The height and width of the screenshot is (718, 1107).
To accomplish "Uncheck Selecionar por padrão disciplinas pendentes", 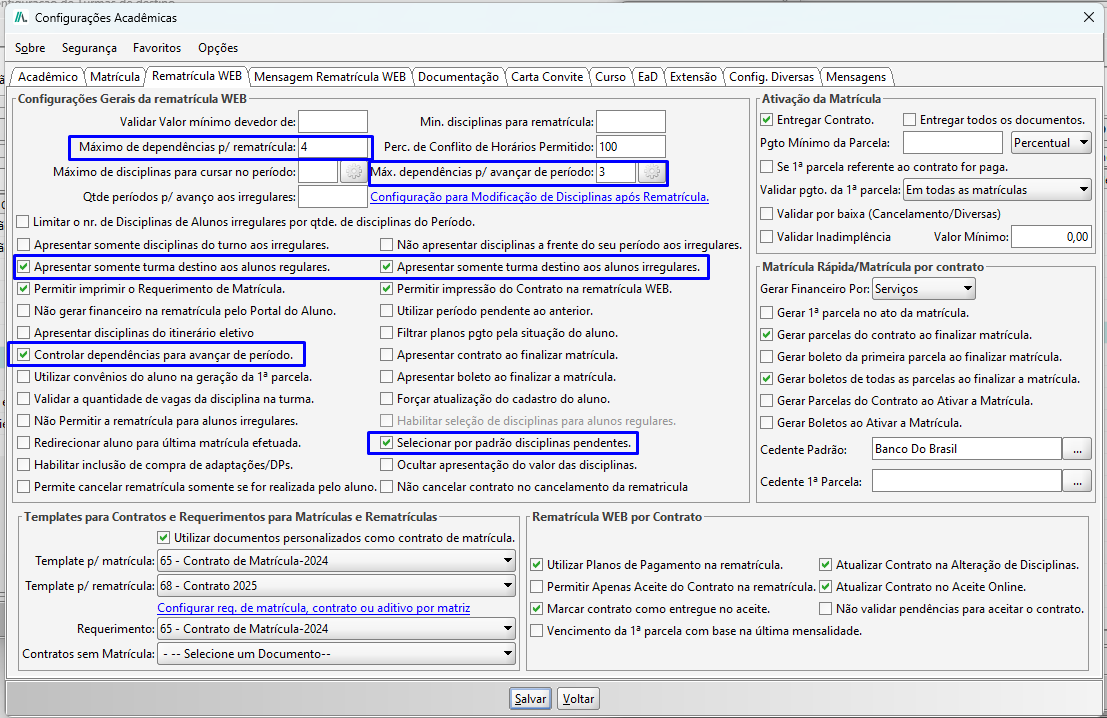I will coord(386,443).
